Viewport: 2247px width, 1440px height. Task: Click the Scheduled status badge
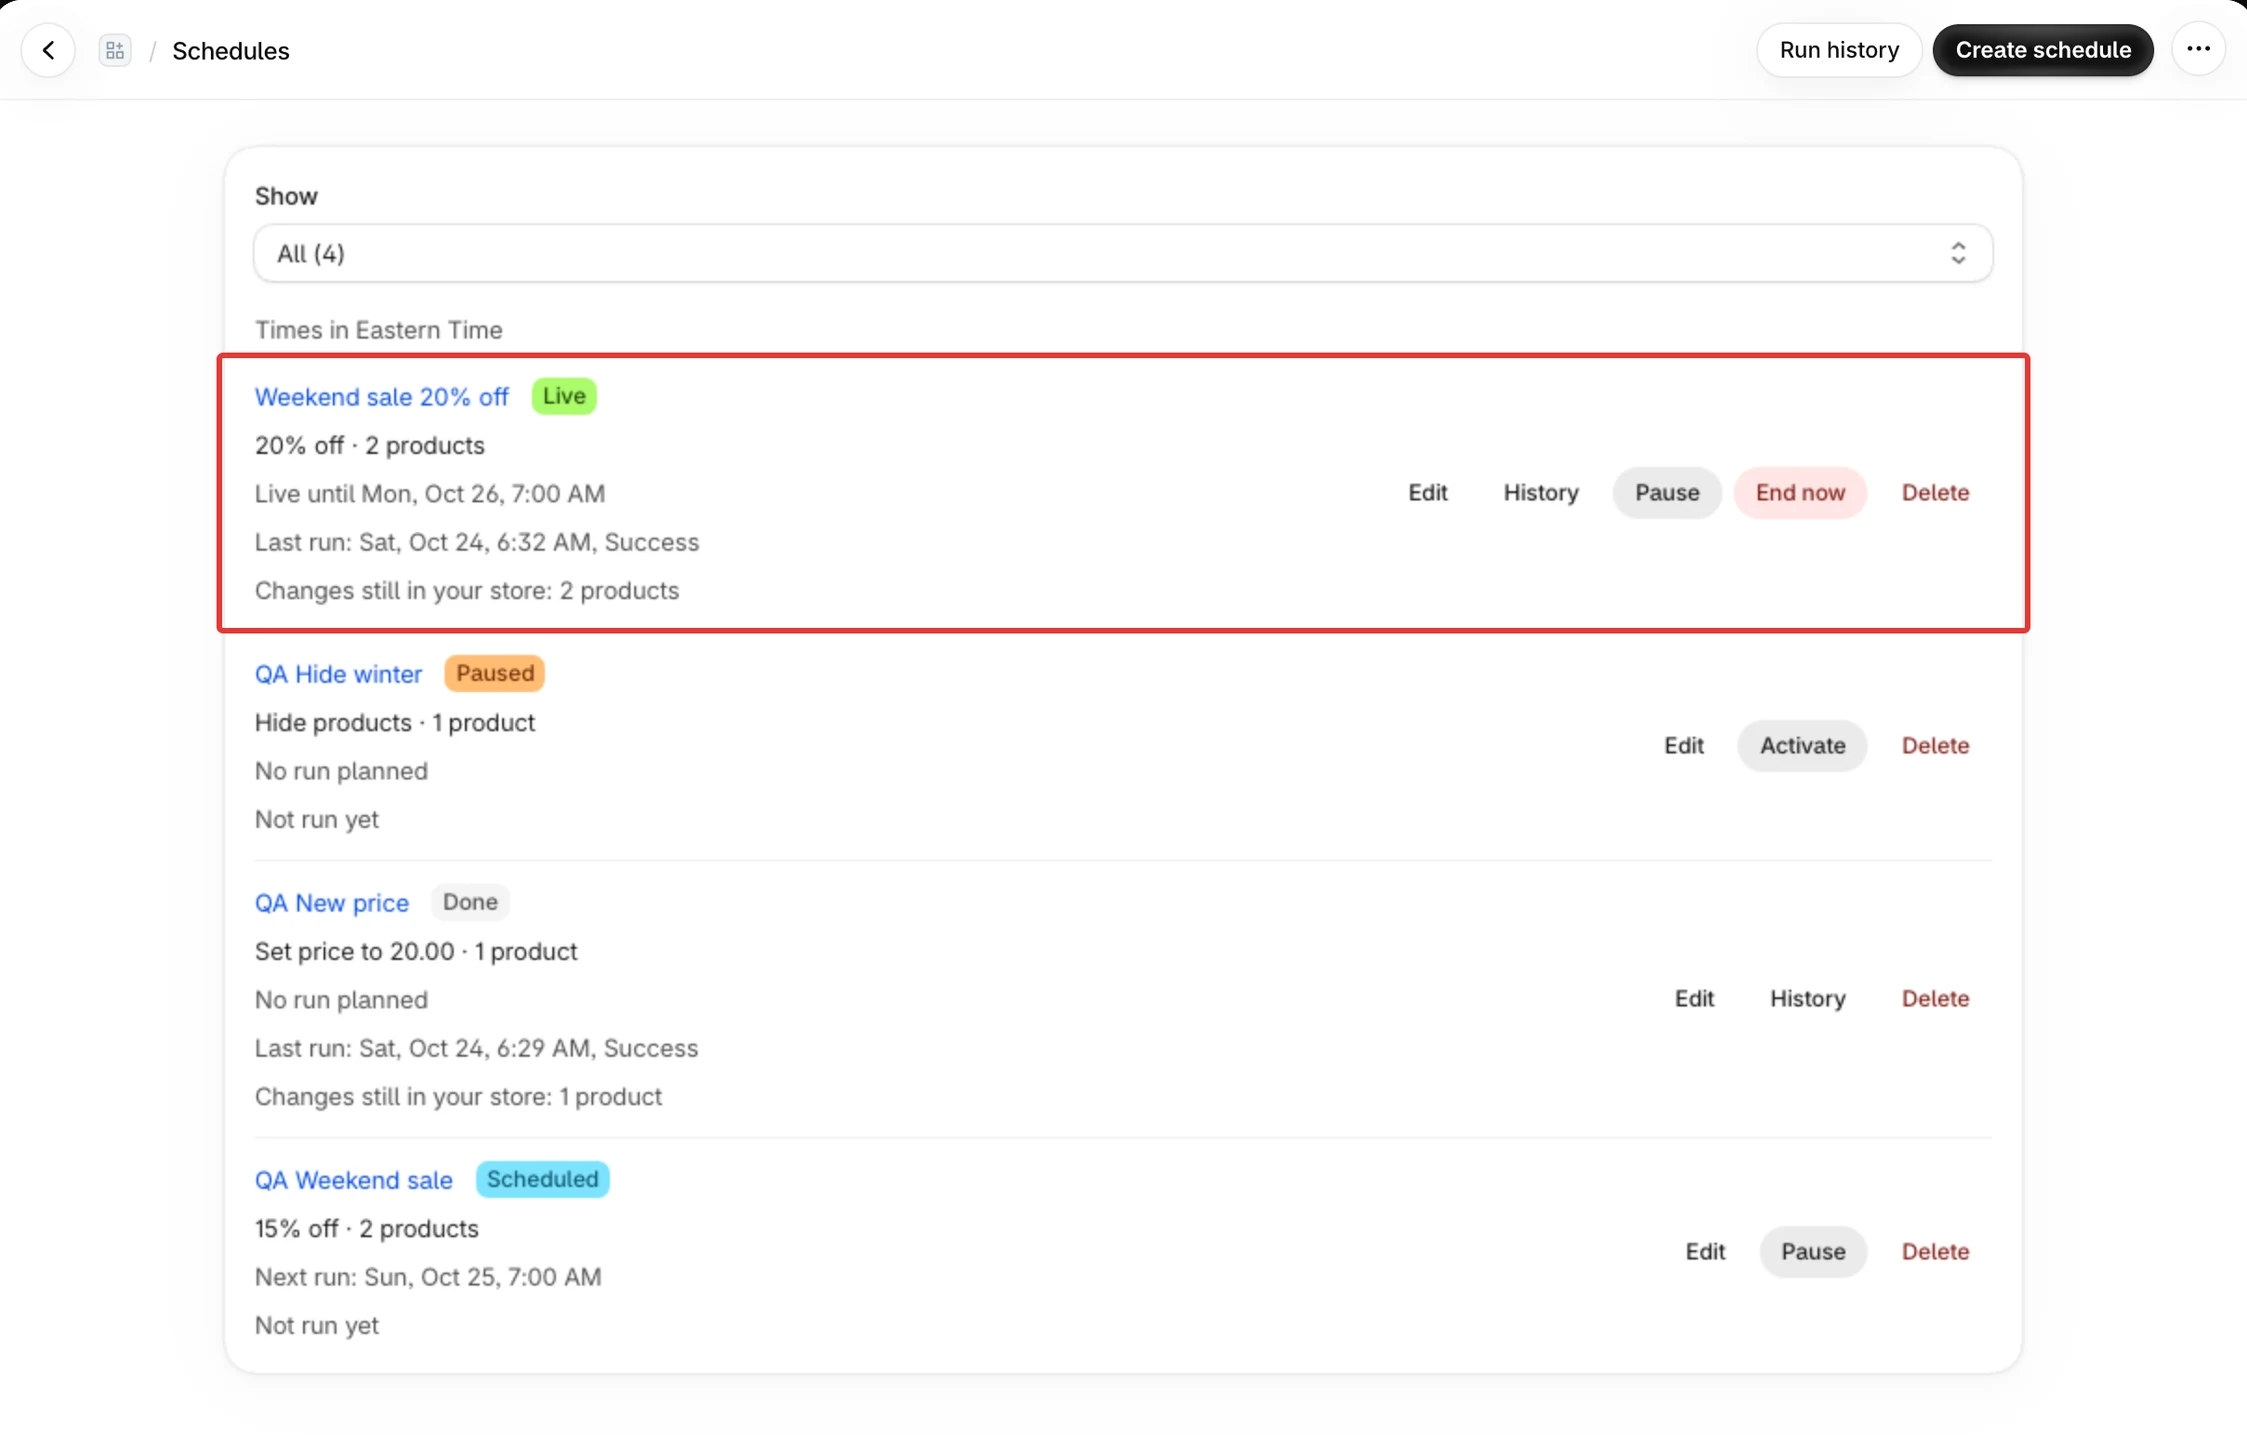tap(543, 1179)
